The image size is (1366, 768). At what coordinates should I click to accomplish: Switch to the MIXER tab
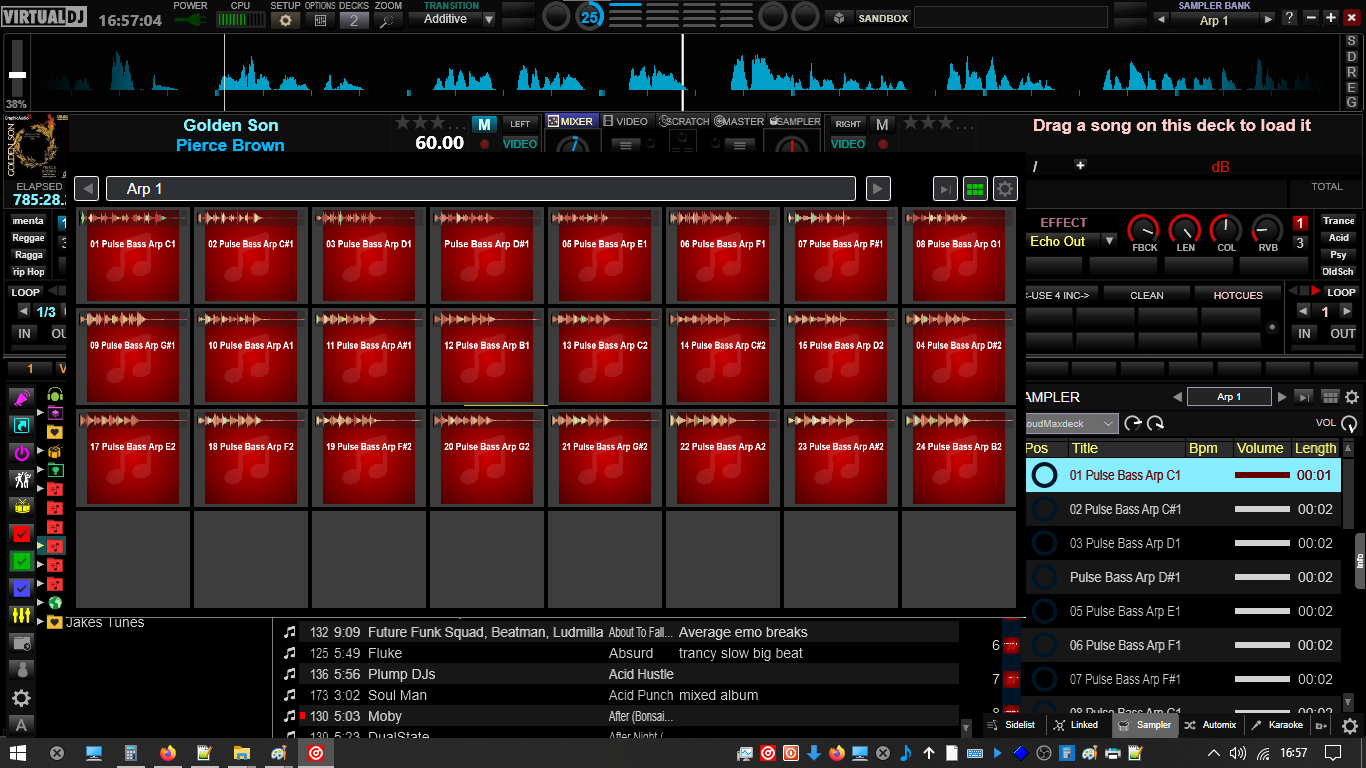pos(570,121)
